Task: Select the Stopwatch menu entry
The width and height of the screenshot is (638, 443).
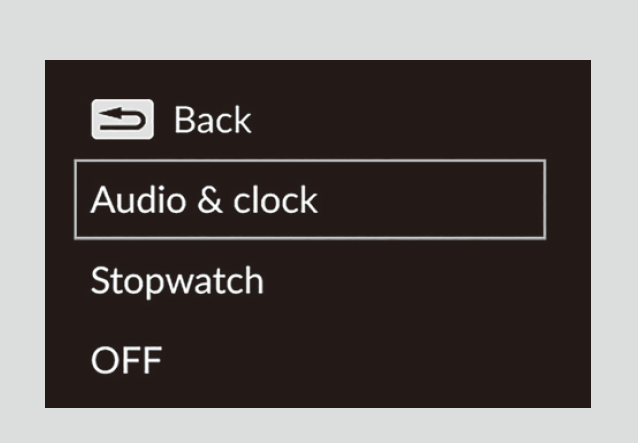Action: [177, 281]
